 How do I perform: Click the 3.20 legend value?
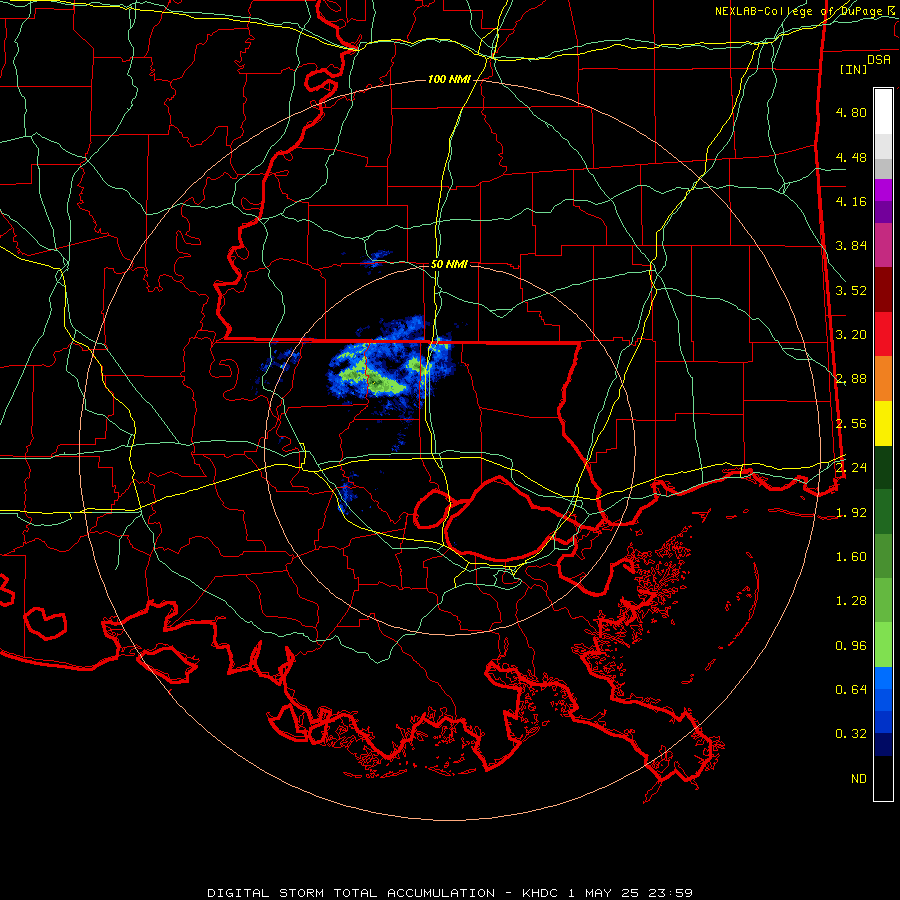pos(851,335)
